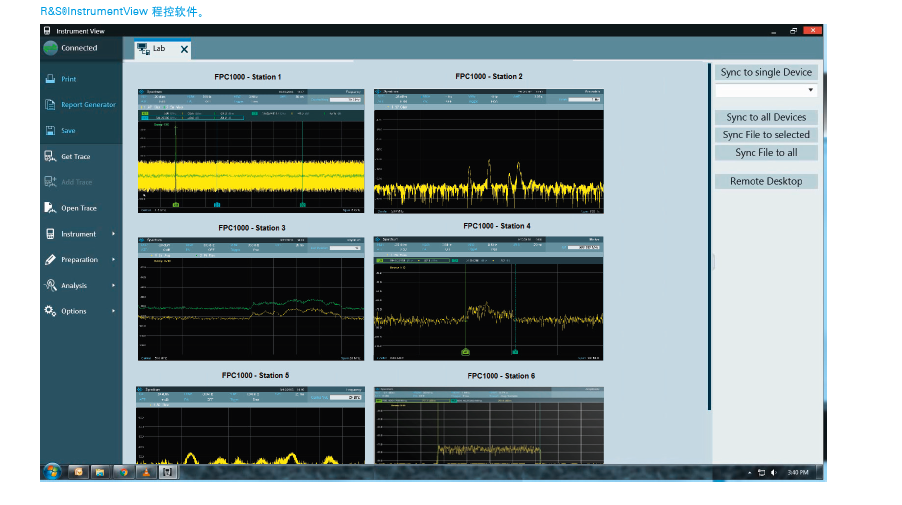Viewport: 902px width, 505px height.
Task: Open the Windows Start orb
Action: coord(52,472)
